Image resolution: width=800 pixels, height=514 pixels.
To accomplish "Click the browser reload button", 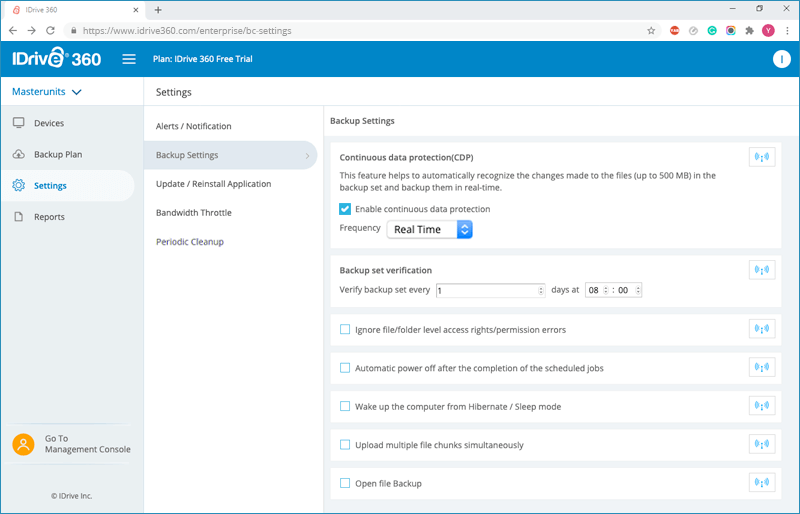I will 50,31.
